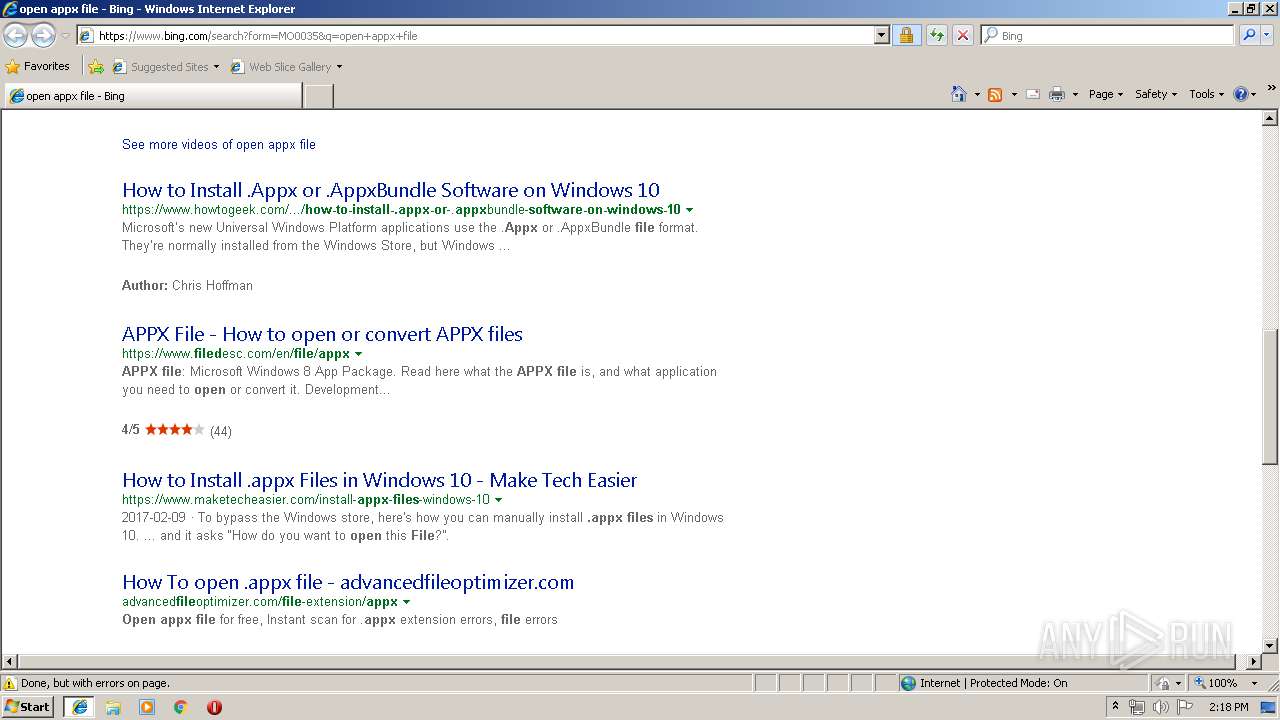Open the Page menu
Screen dimensions: 1280x720
pyautogui.click(x=1106, y=94)
